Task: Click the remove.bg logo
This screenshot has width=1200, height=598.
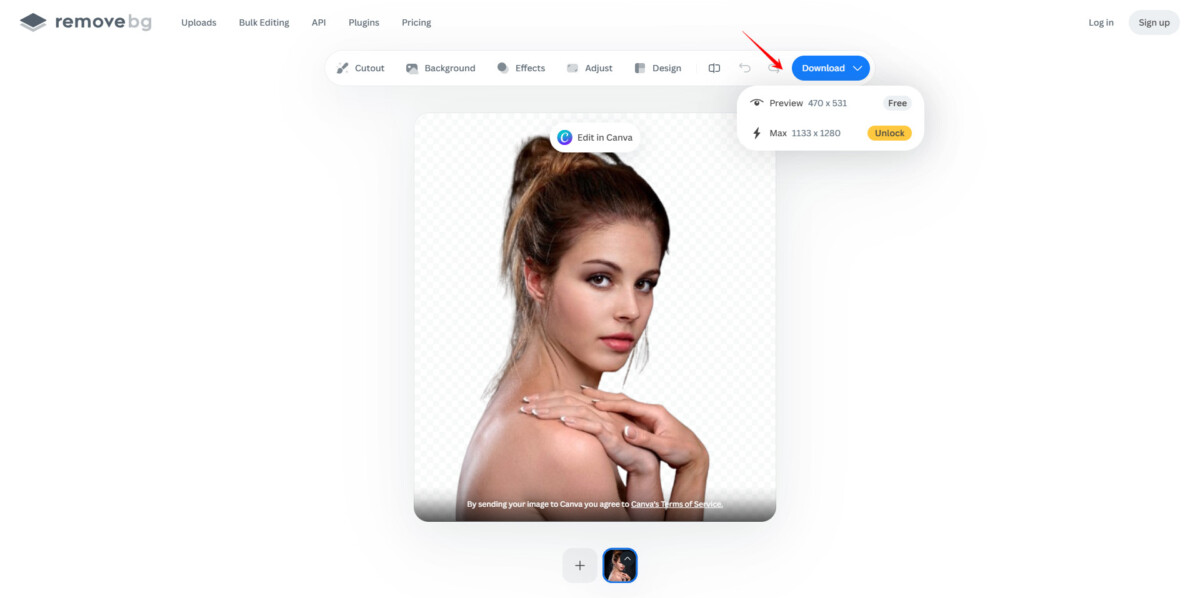Action: pyautogui.click(x=86, y=22)
